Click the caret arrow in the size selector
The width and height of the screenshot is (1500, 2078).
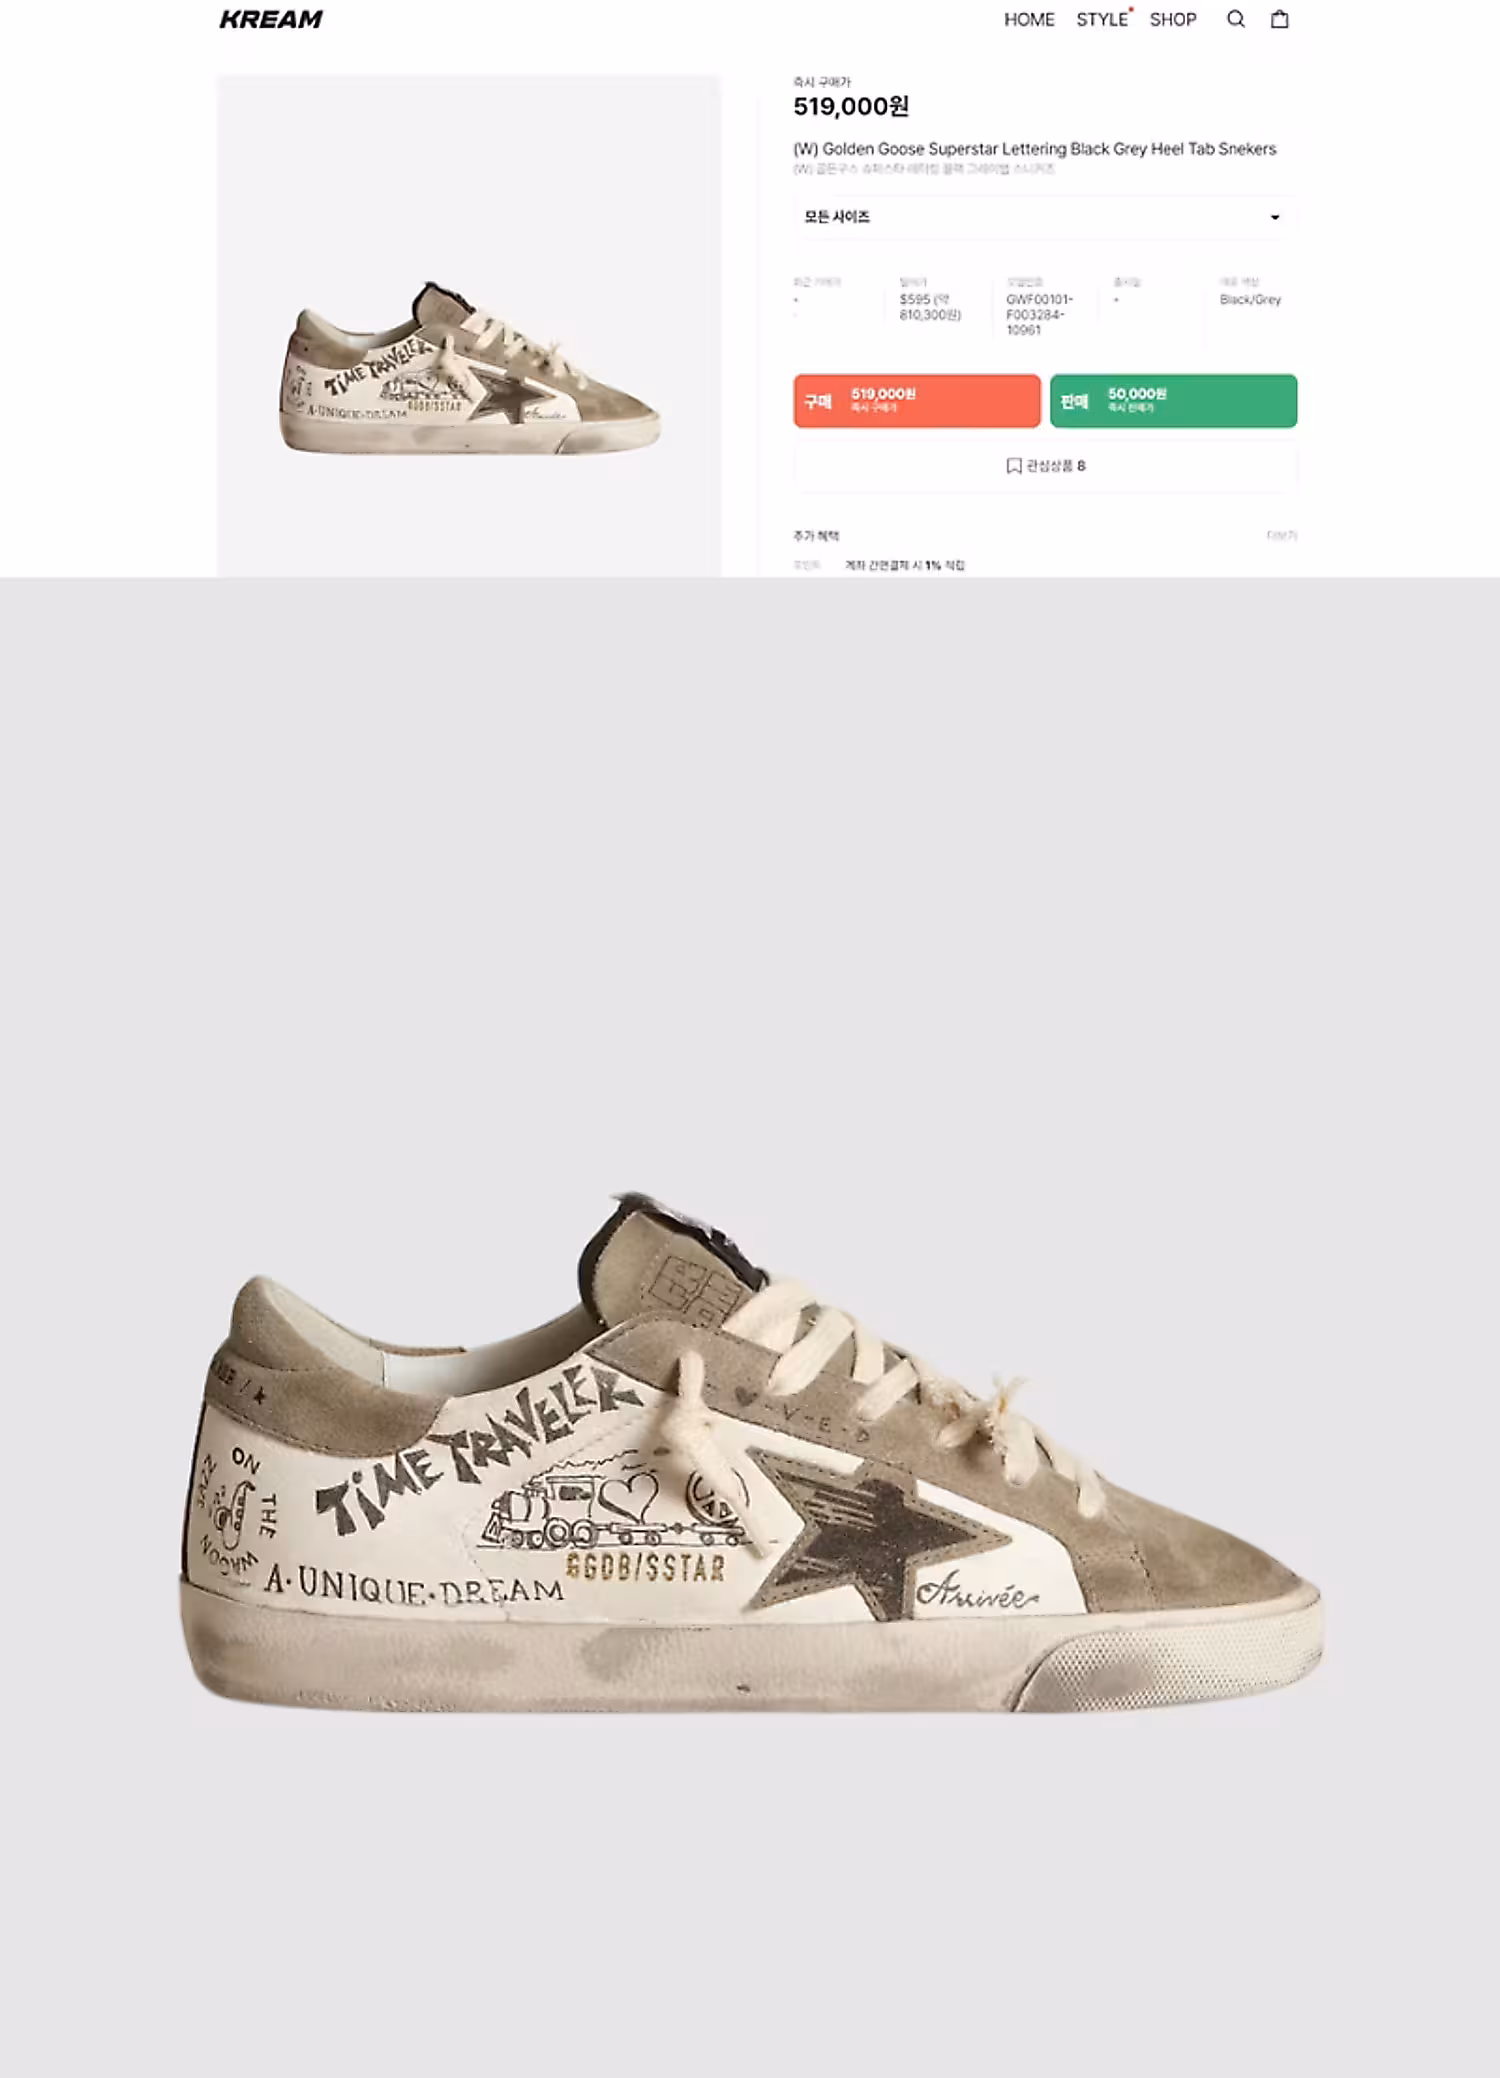[x=1275, y=217]
